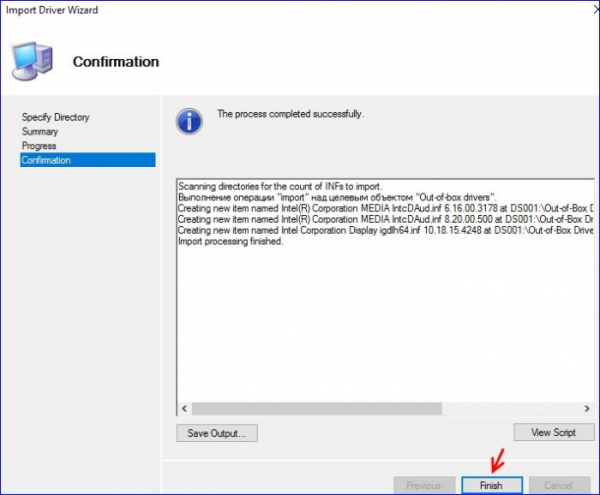Click the Save Output button

point(217,433)
